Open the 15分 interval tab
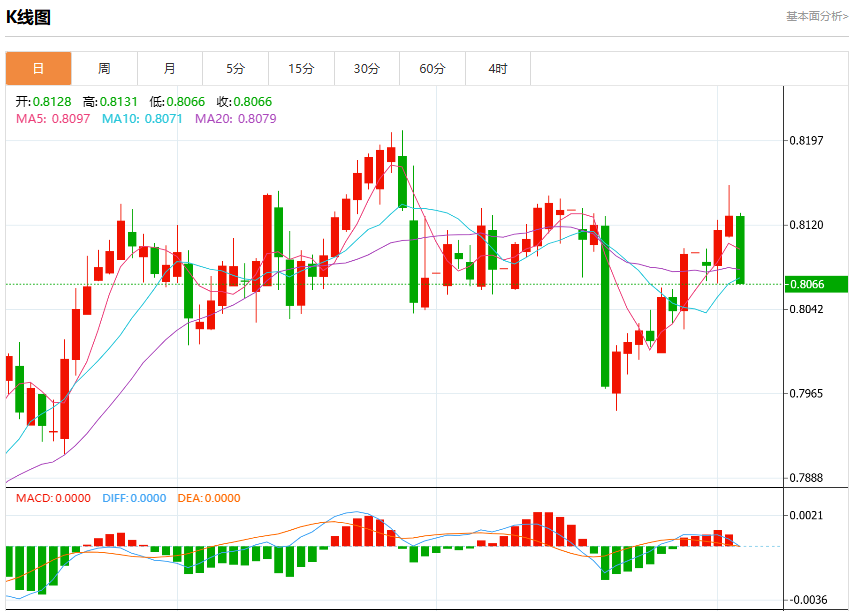Screen dimensions: 855x611 click(x=302, y=69)
